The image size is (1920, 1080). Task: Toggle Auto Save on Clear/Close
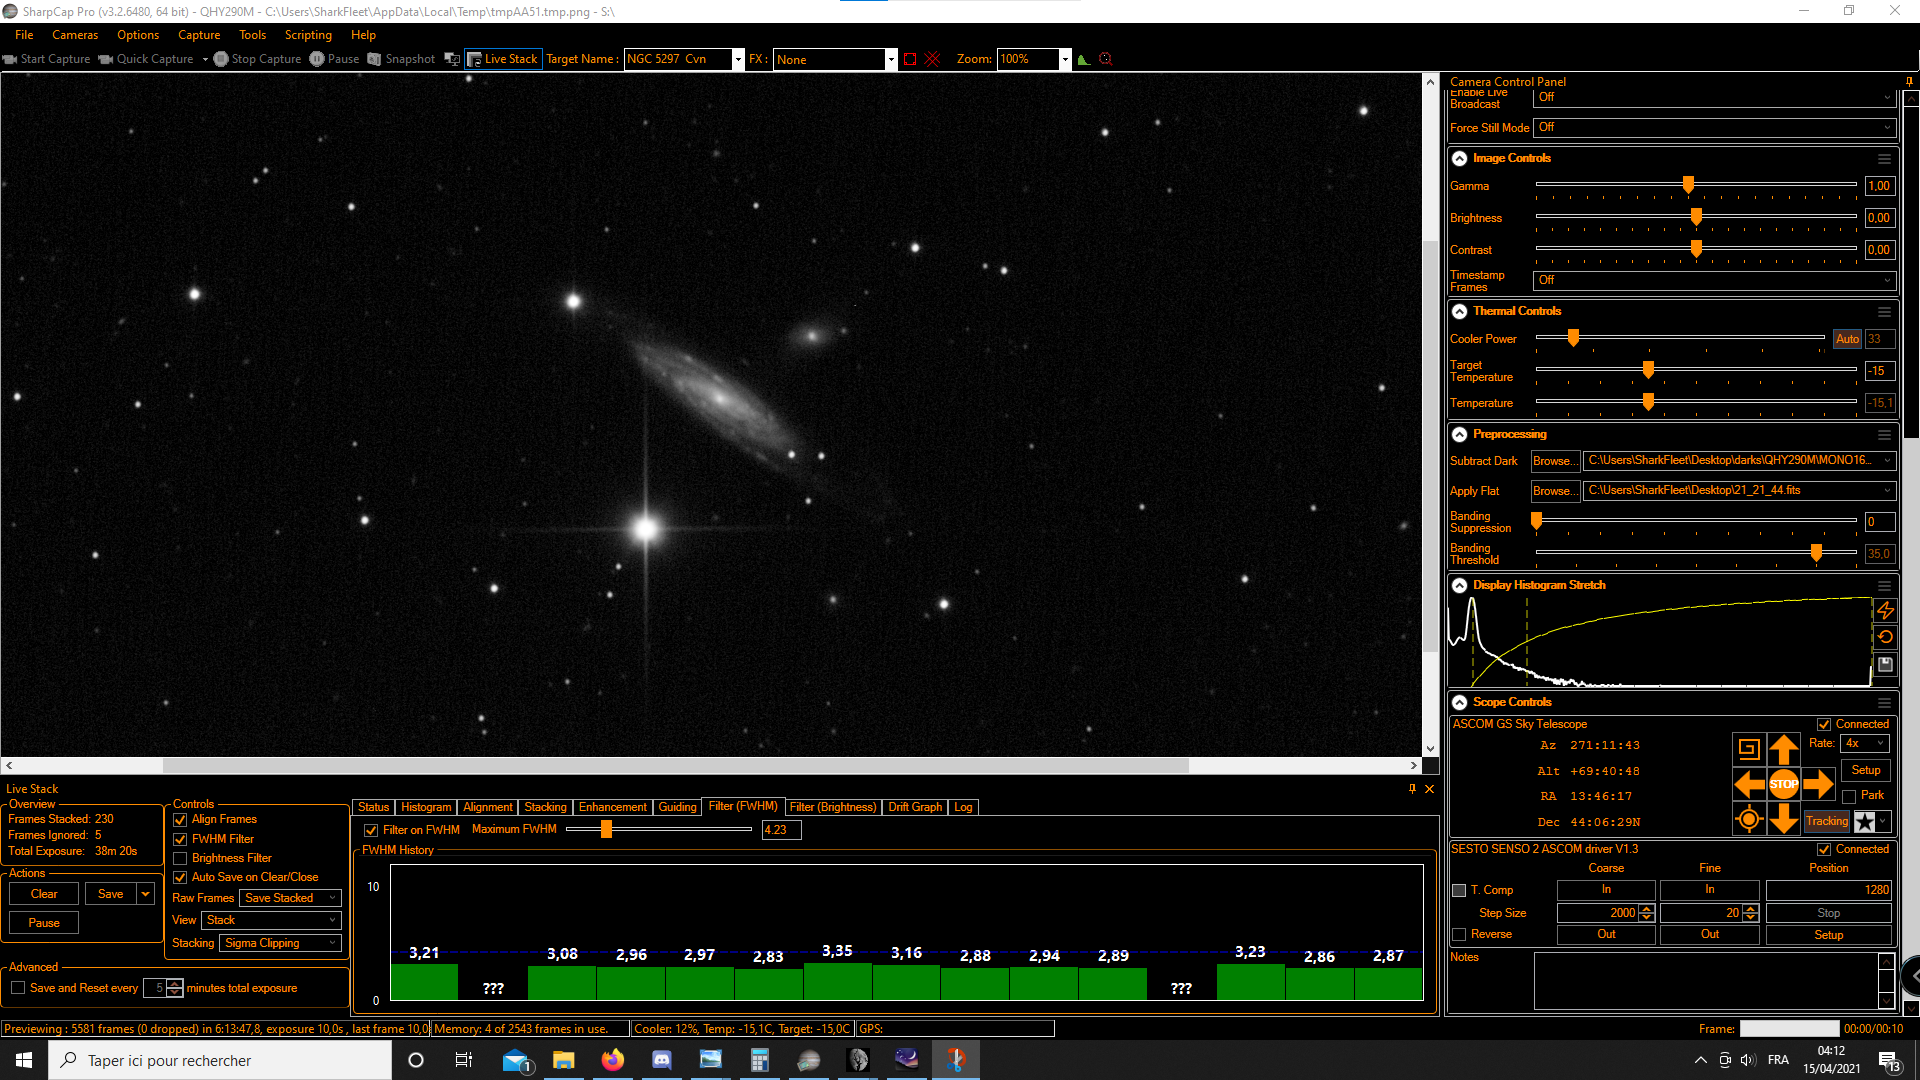coord(180,878)
